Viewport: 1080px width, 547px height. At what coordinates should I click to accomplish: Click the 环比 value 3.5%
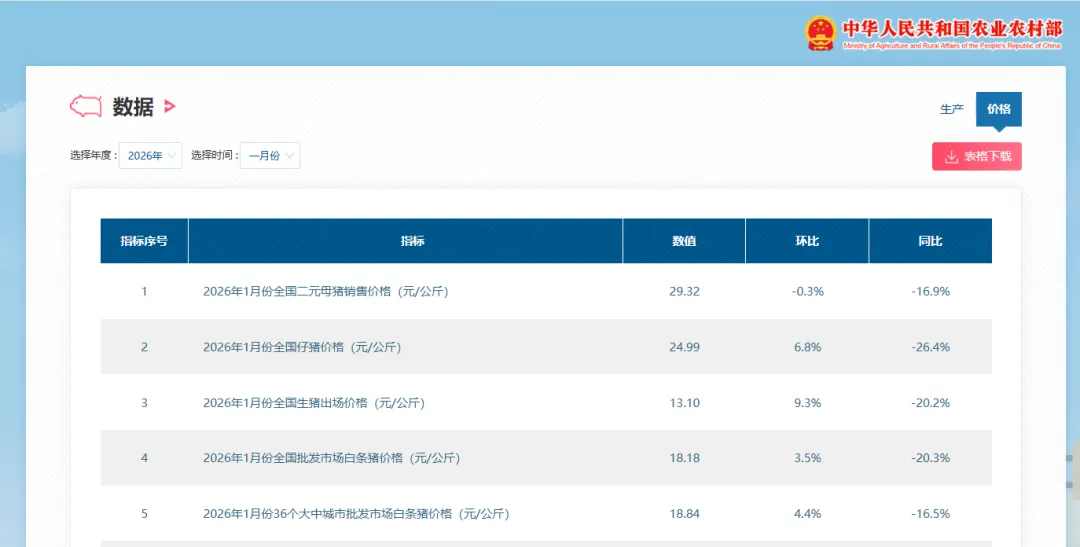[x=807, y=458]
